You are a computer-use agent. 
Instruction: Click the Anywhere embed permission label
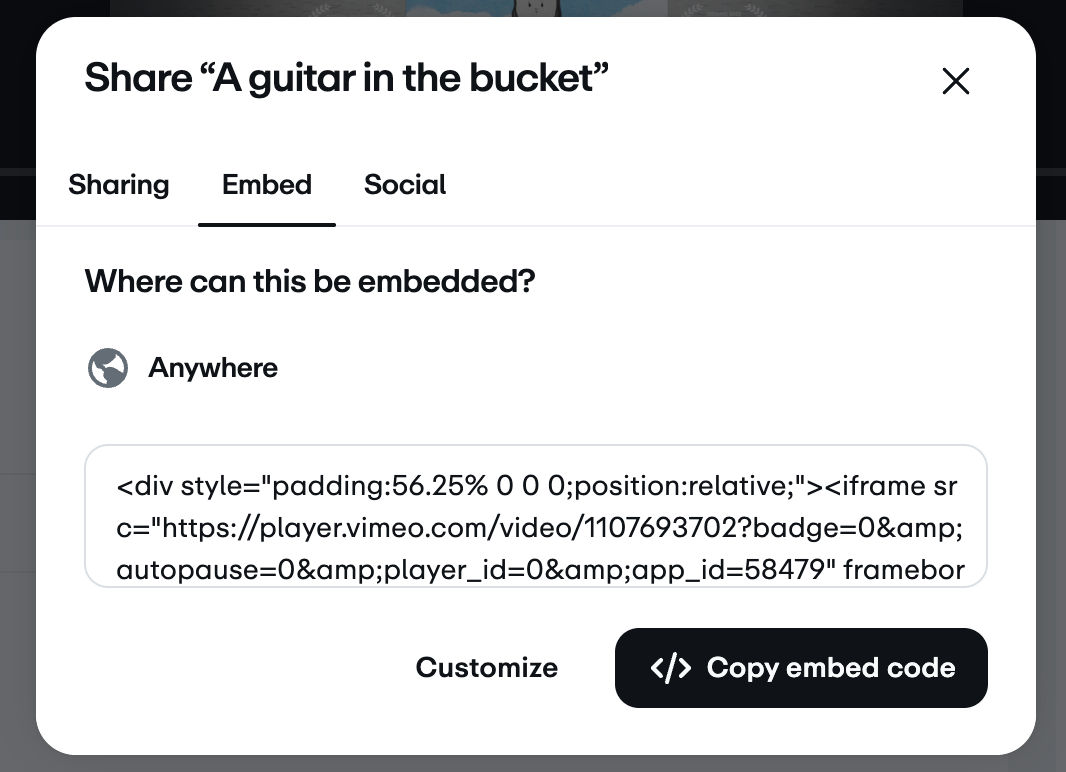[213, 368]
